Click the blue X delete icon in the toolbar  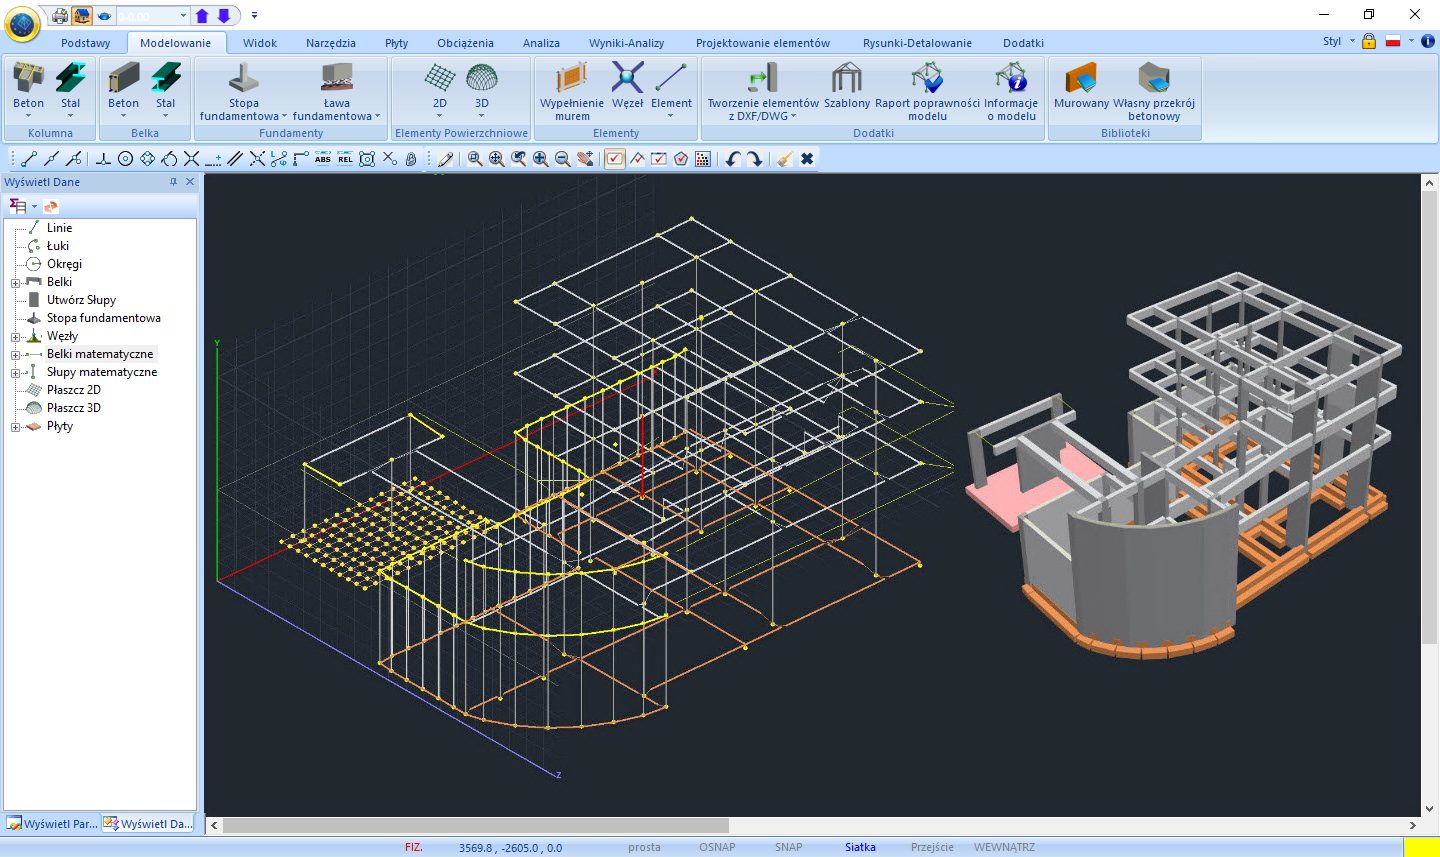pos(807,159)
